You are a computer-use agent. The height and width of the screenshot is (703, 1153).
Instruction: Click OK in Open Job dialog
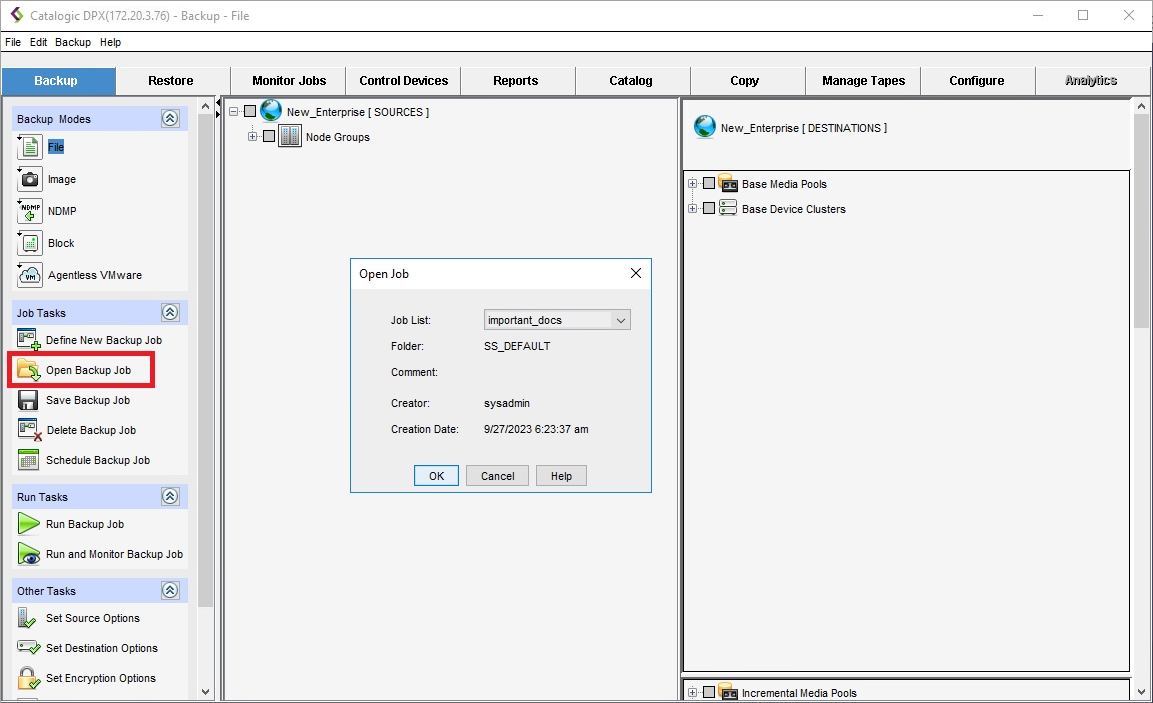[x=436, y=476]
